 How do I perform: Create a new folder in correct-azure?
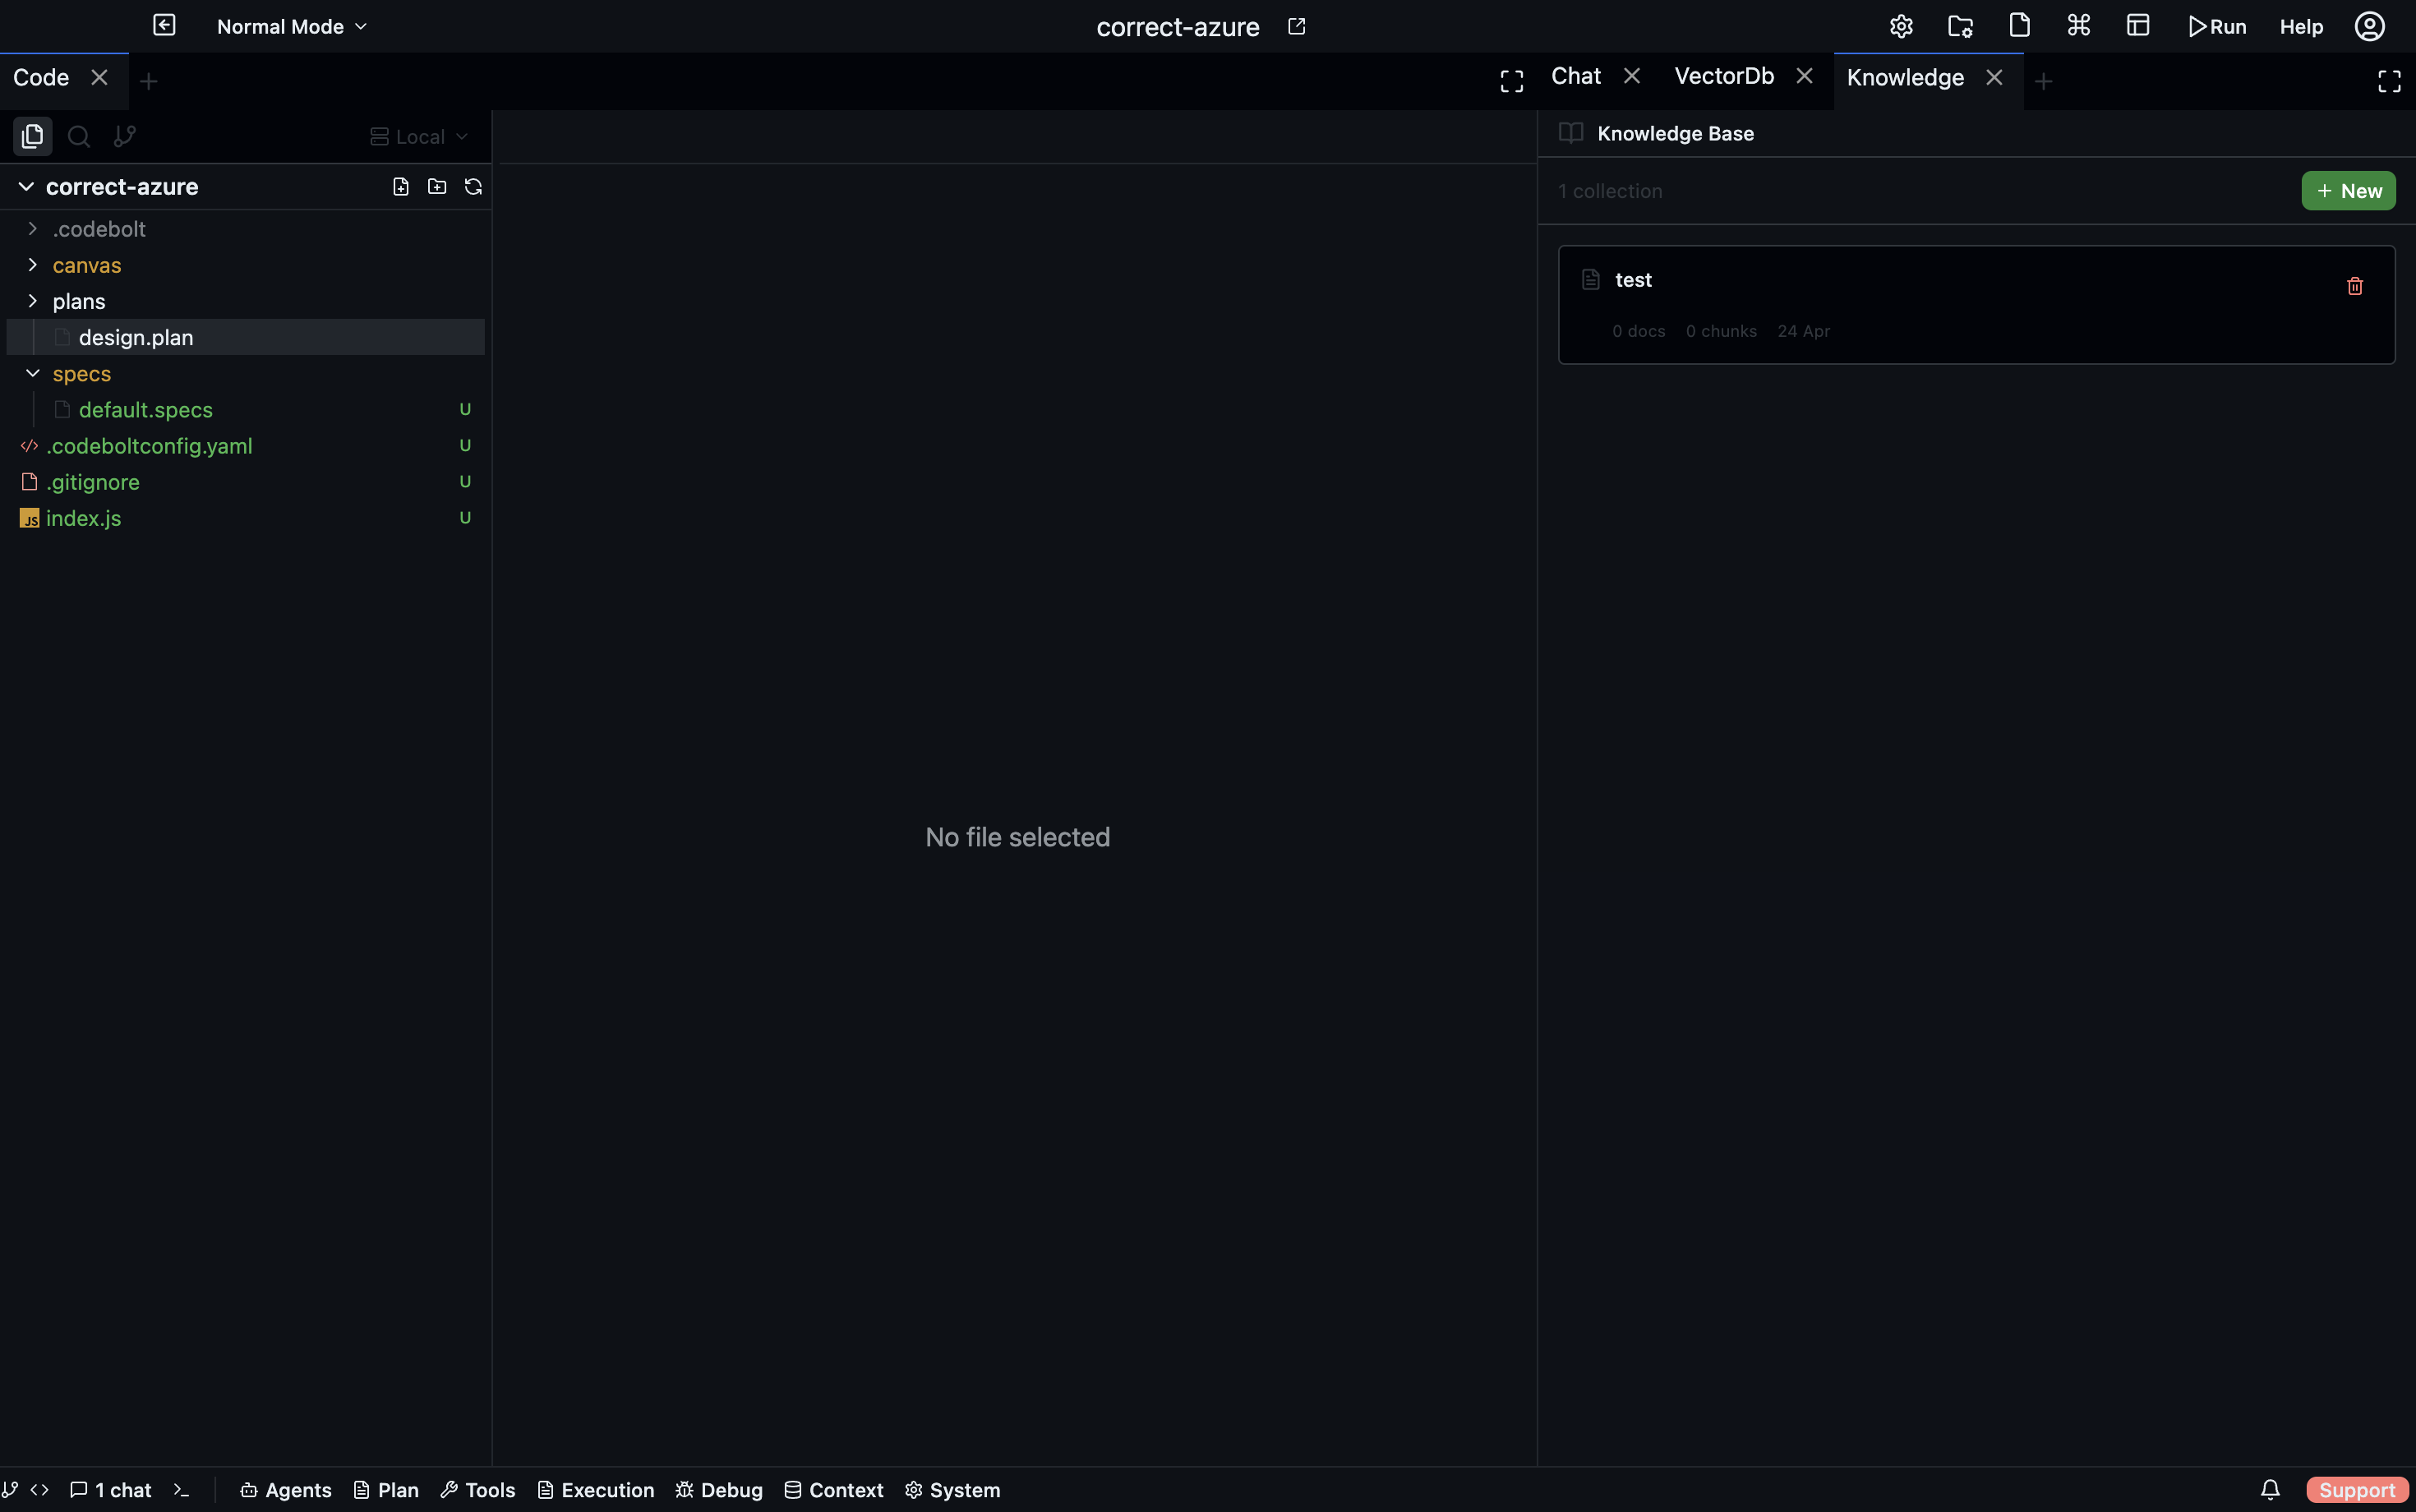pyautogui.click(x=437, y=187)
